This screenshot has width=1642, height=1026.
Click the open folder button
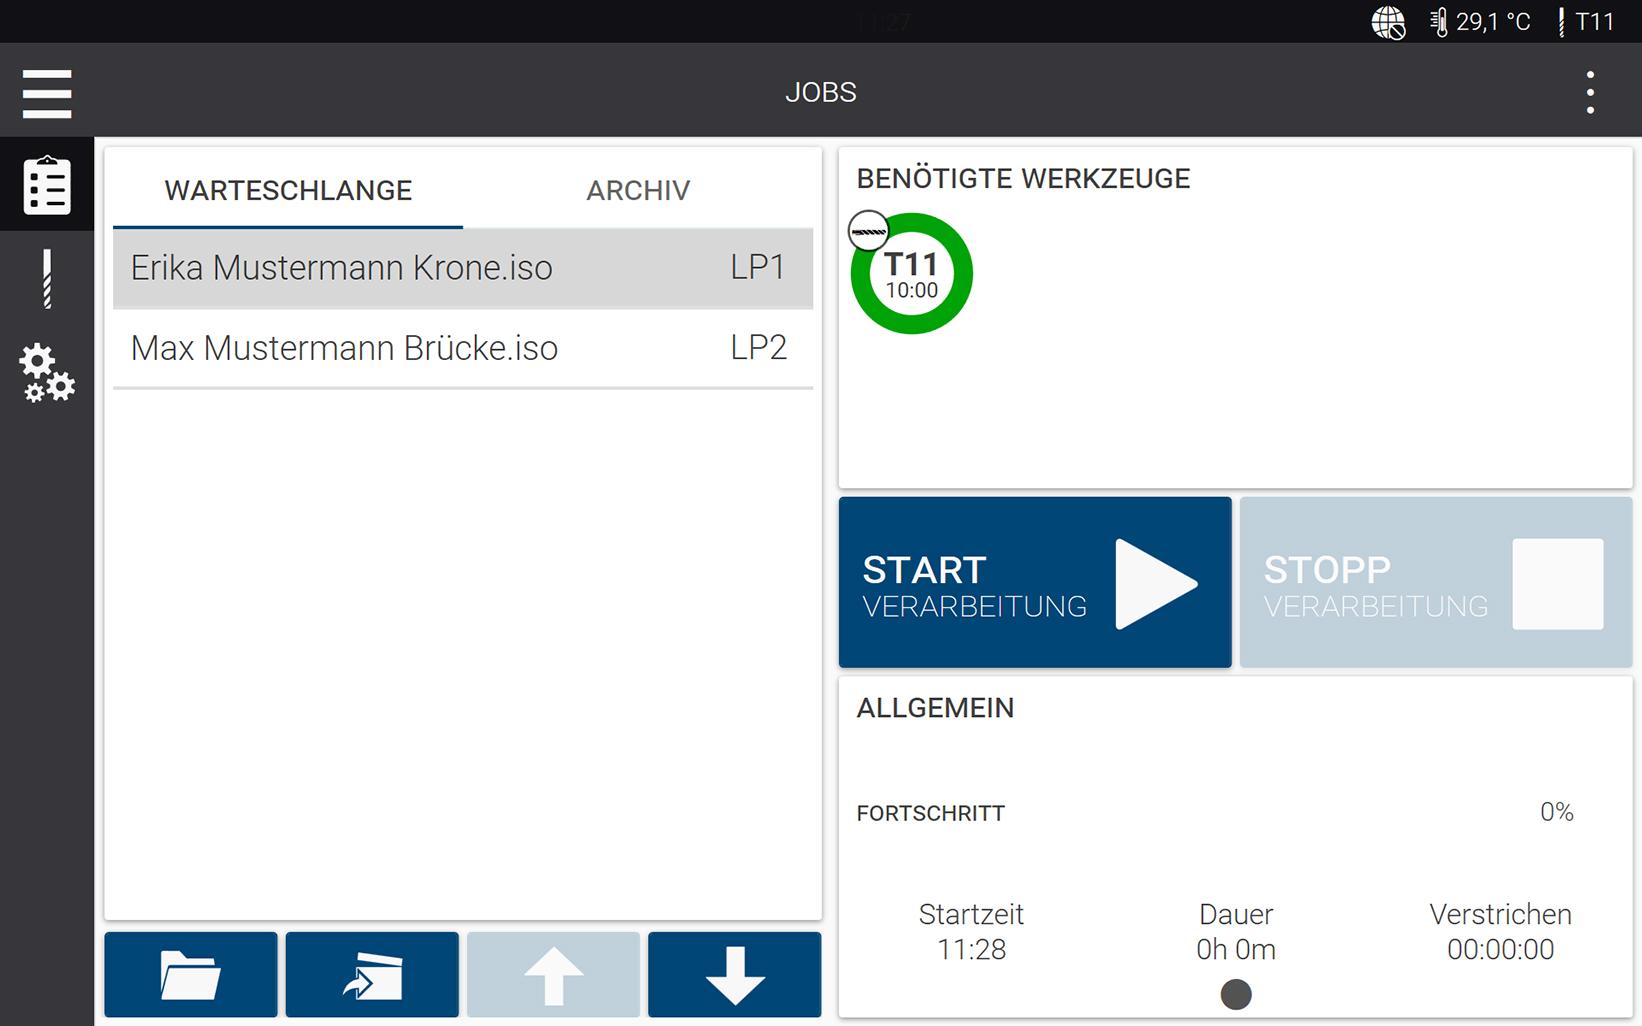click(x=191, y=975)
